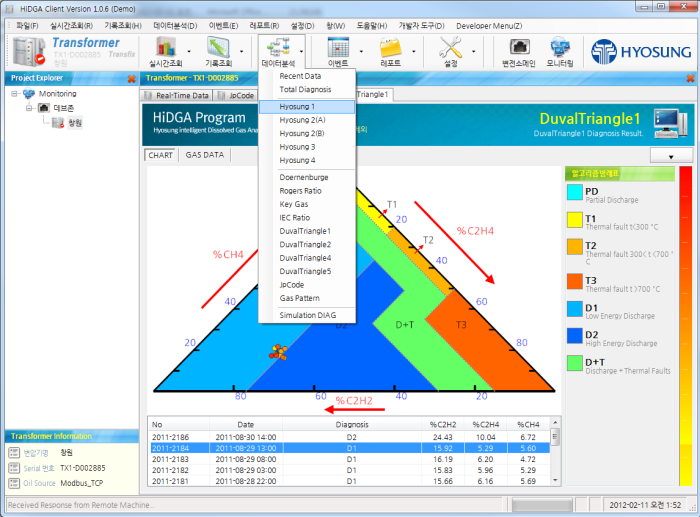
Task: Switch to the Real-Time Data tab
Action: (177, 95)
